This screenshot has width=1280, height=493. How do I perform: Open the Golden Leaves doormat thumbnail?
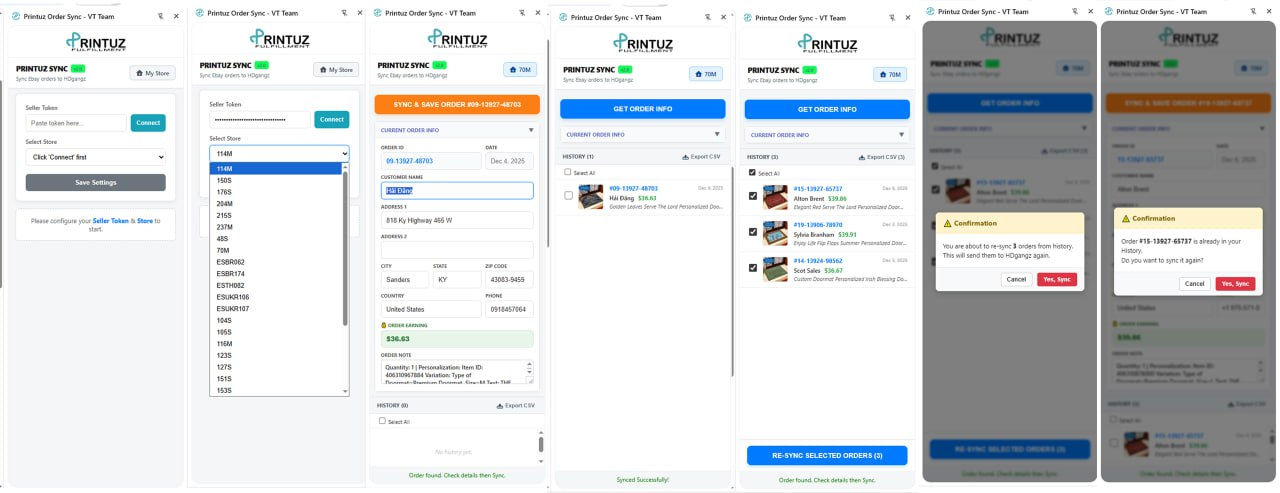tap(590, 196)
